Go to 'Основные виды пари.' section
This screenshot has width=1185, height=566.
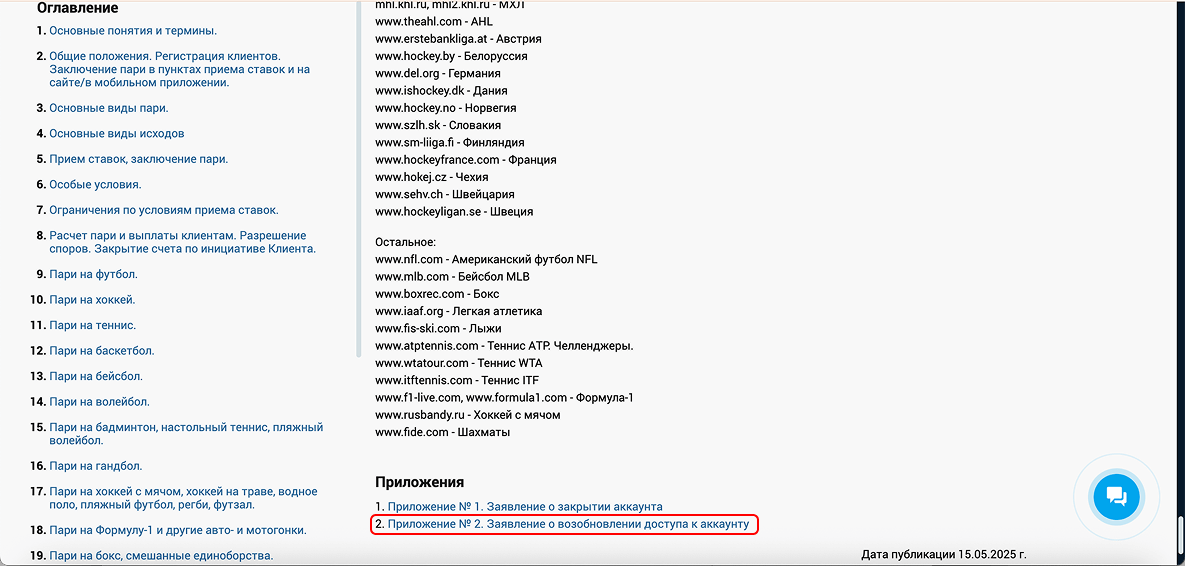point(109,108)
